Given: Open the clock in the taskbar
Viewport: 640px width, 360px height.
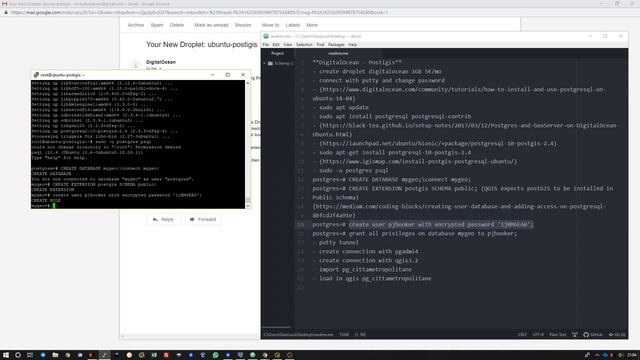Looking at the screenshot, I should click(x=632, y=355).
